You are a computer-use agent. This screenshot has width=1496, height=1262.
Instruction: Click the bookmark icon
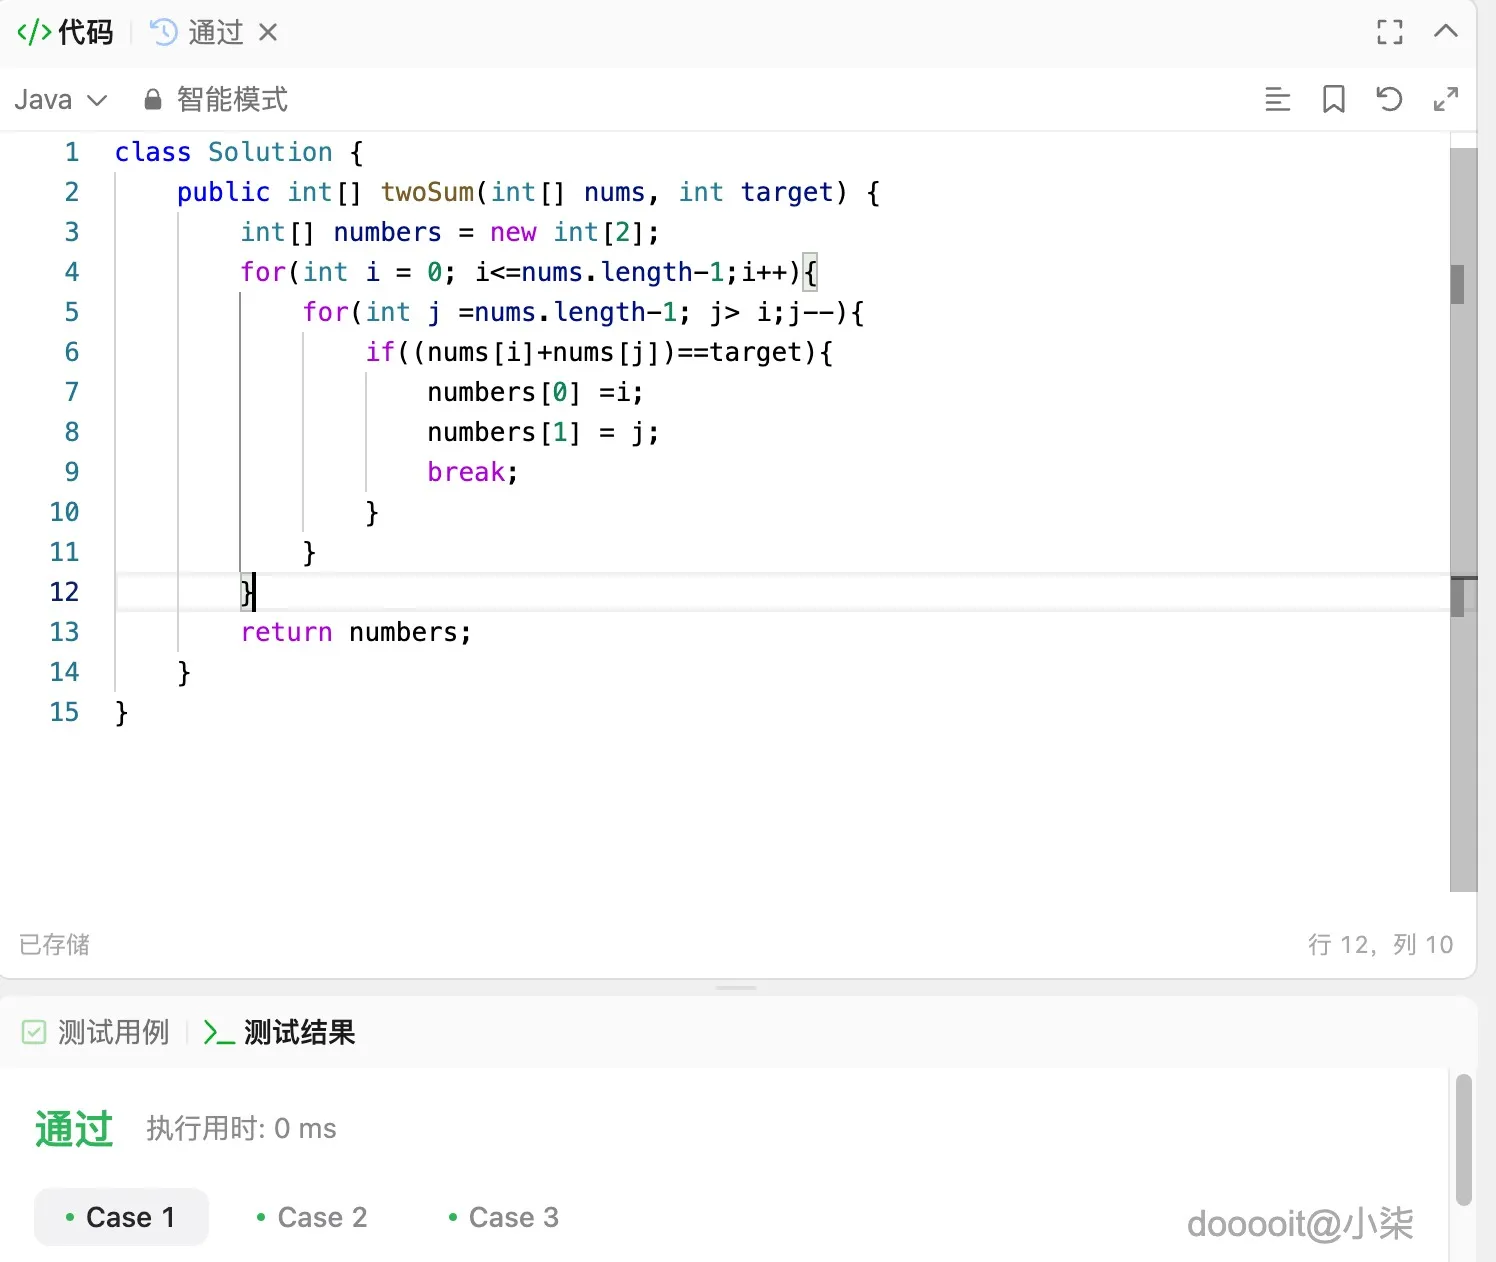[x=1334, y=99]
